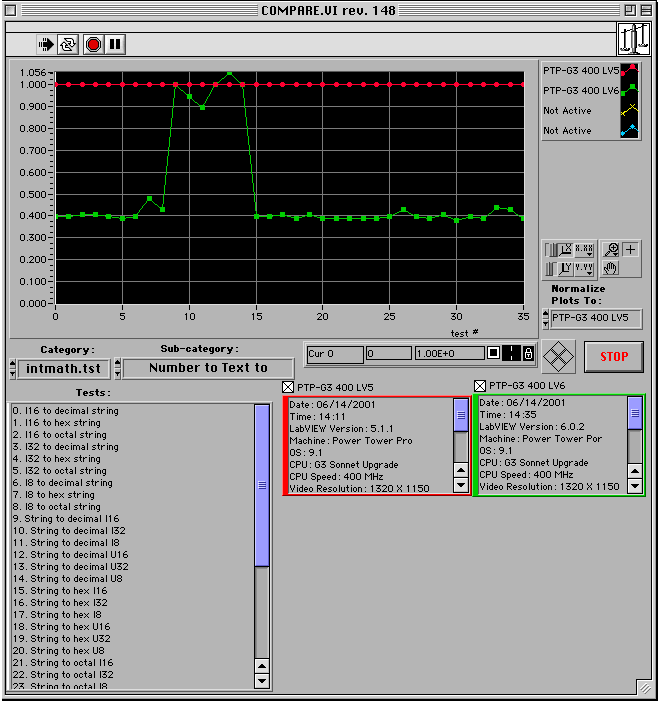Click the cursor mover diamond pad
This screenshot has height=701, width=658.
click(x=558, y=356)
